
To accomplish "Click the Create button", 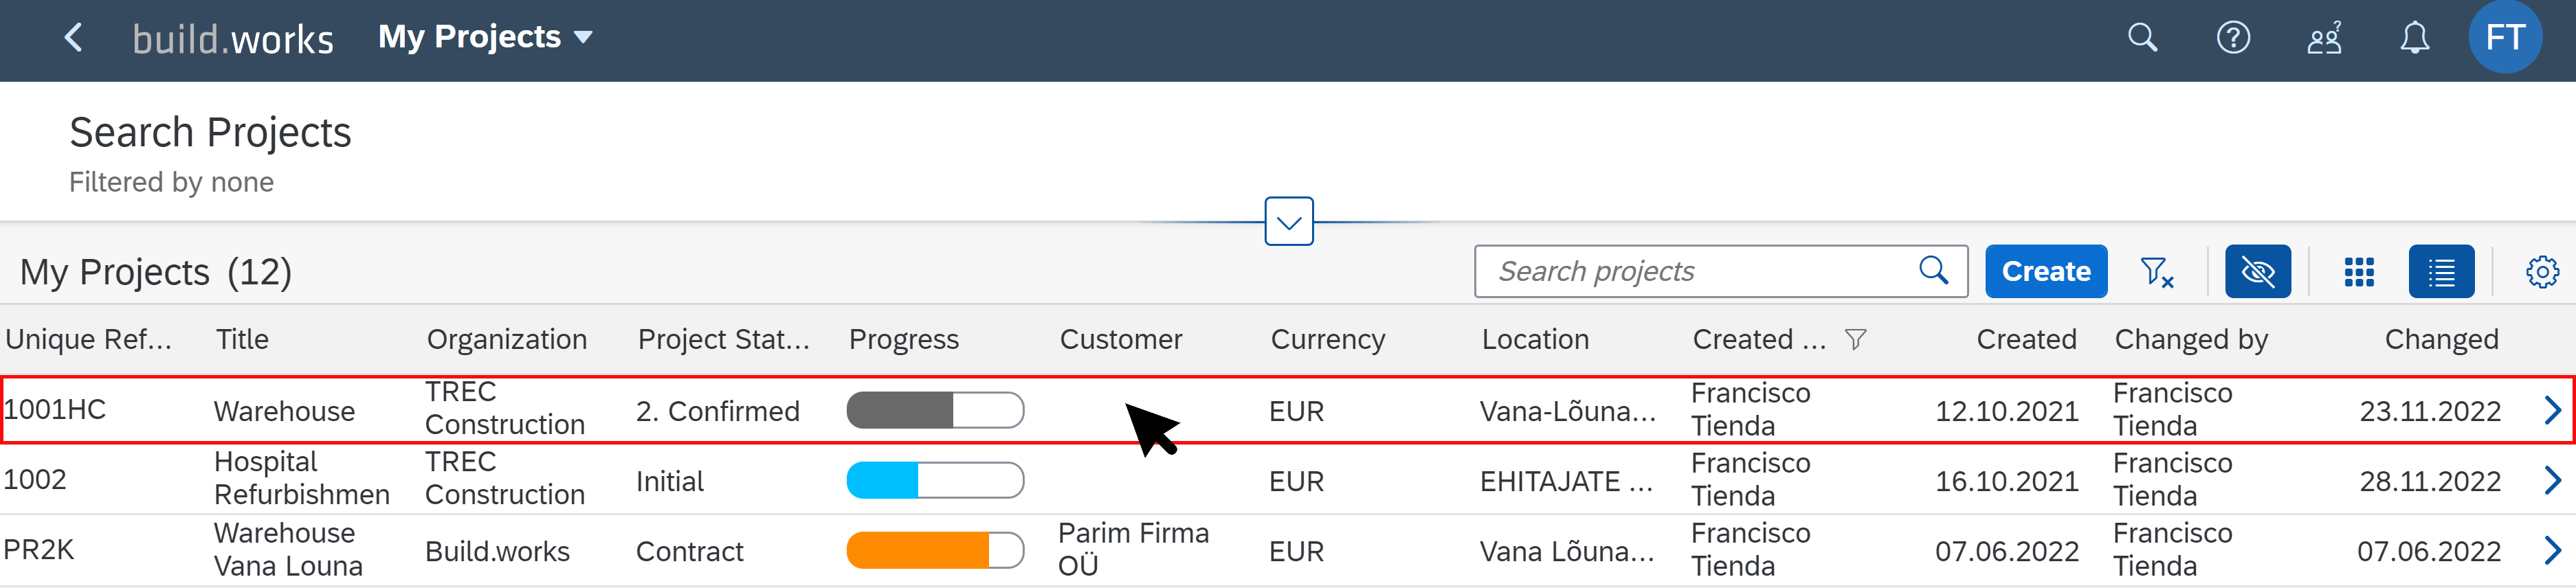I will (x=2045, y=271).
